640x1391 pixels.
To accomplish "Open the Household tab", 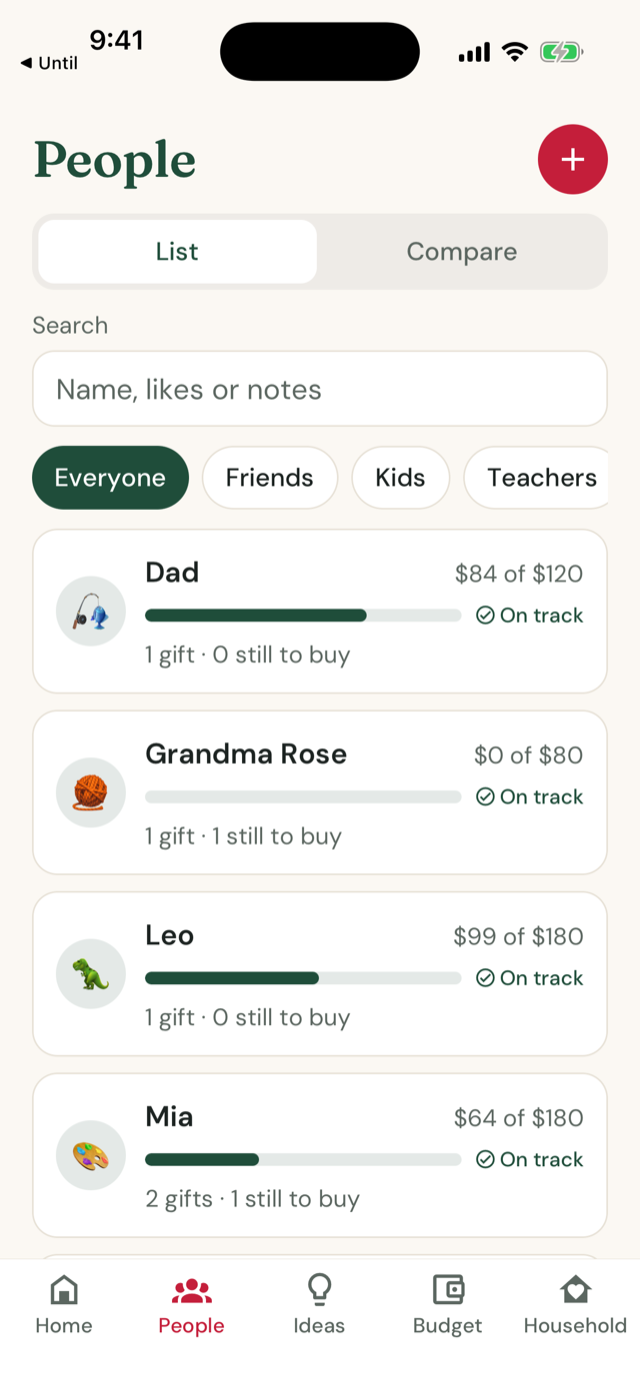I will [575, 1305].
